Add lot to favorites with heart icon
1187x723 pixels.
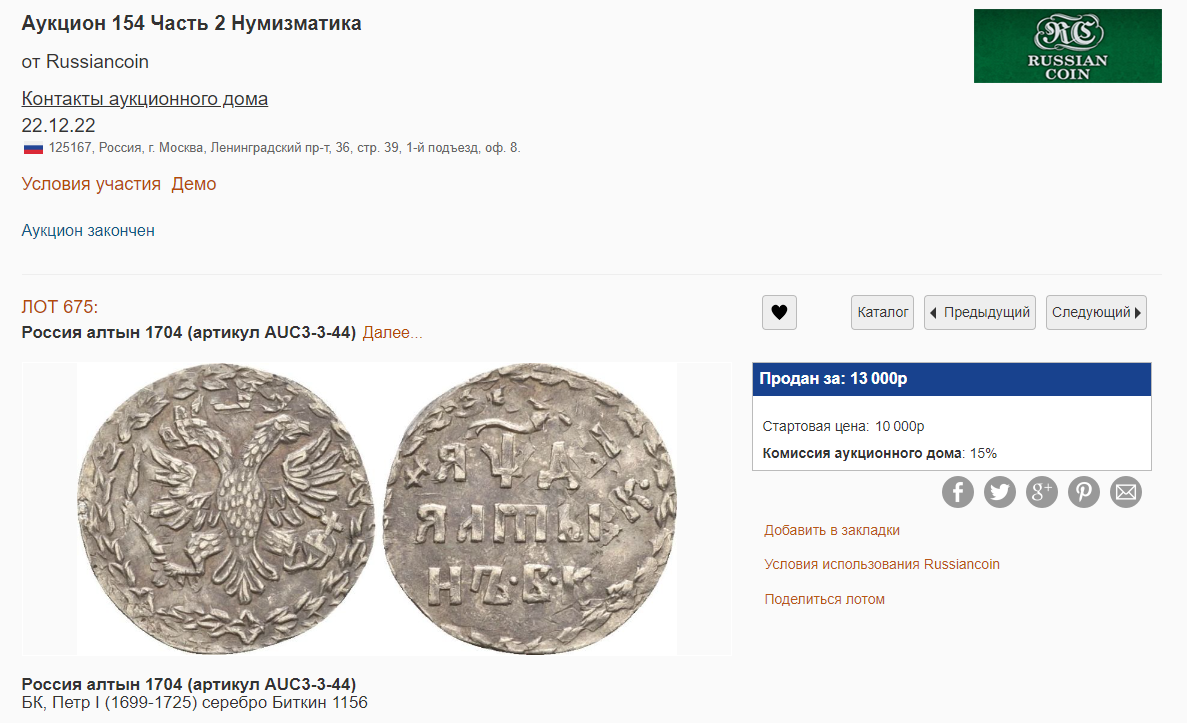(779, 312)
